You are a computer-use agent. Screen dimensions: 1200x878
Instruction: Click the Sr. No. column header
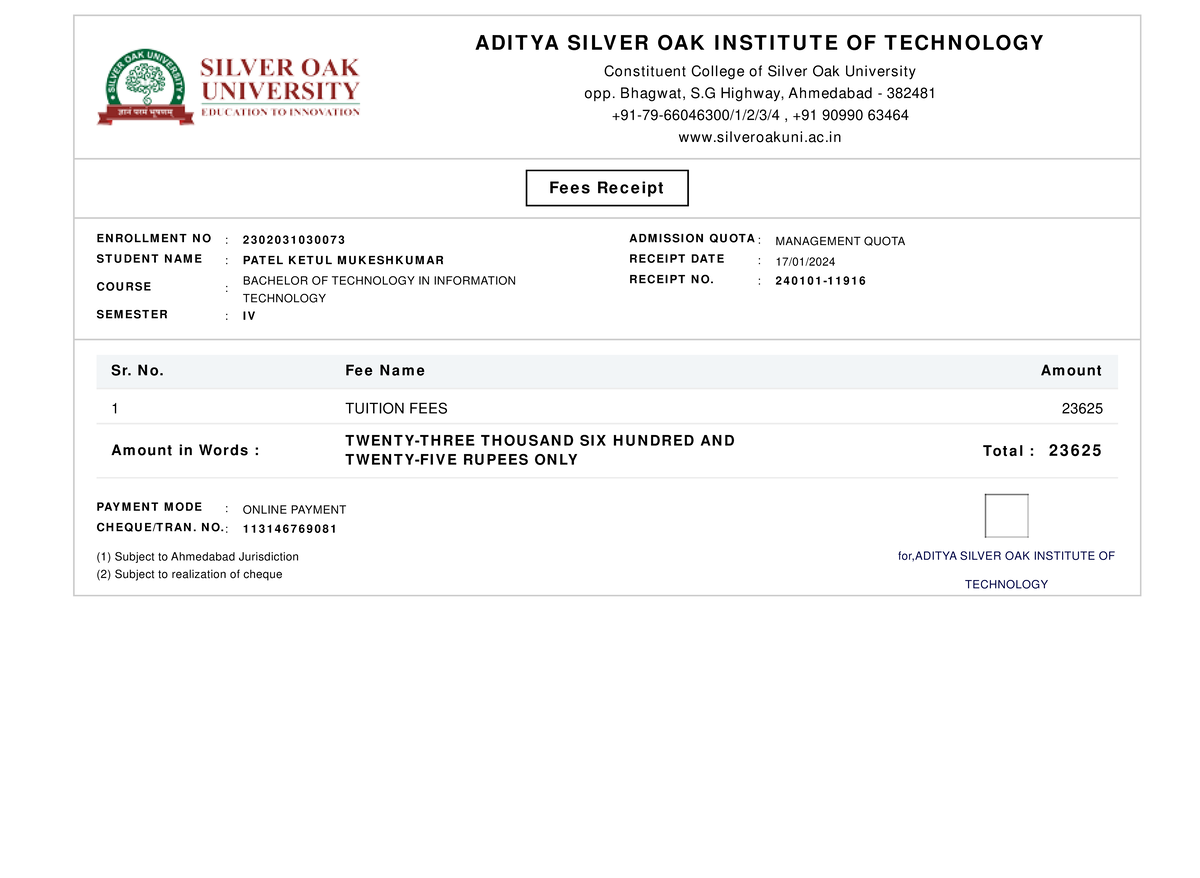click(x=137, y=370)
